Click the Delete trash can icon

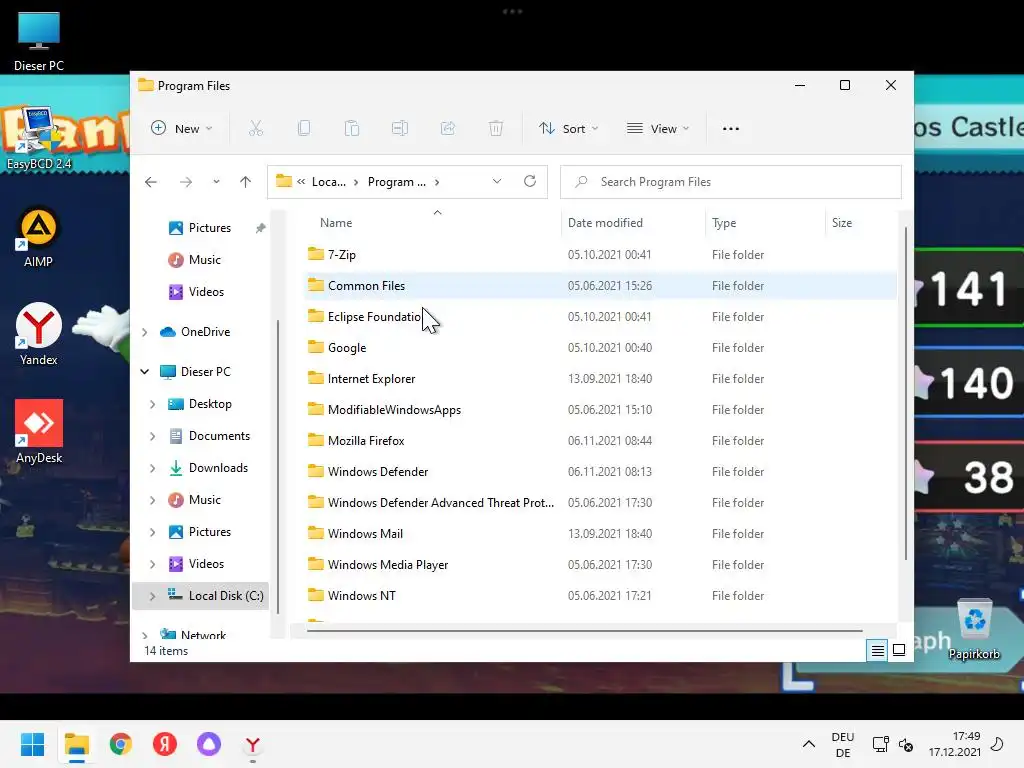point(496,128)
